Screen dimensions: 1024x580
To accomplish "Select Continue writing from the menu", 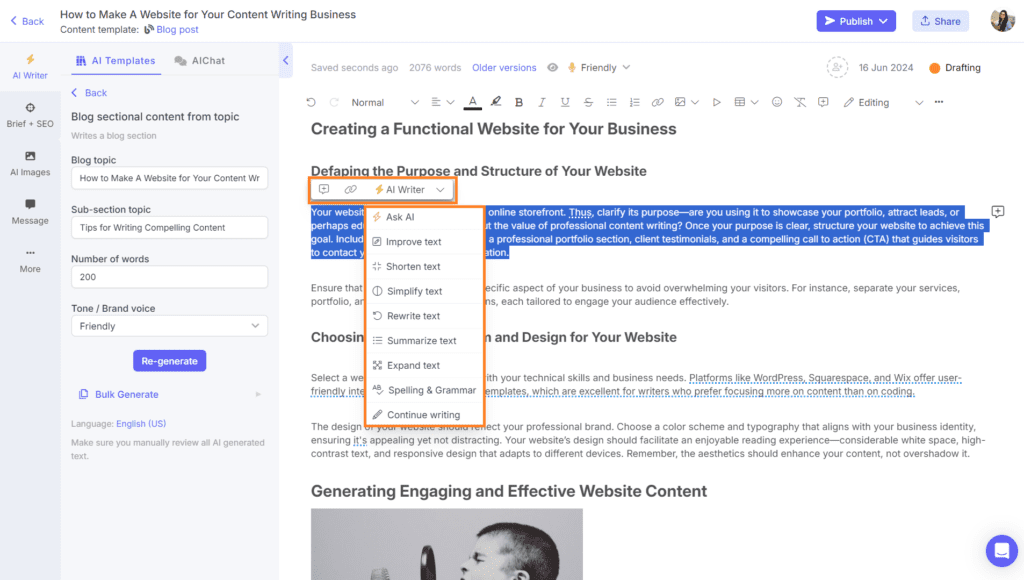I will coord(424,415).
